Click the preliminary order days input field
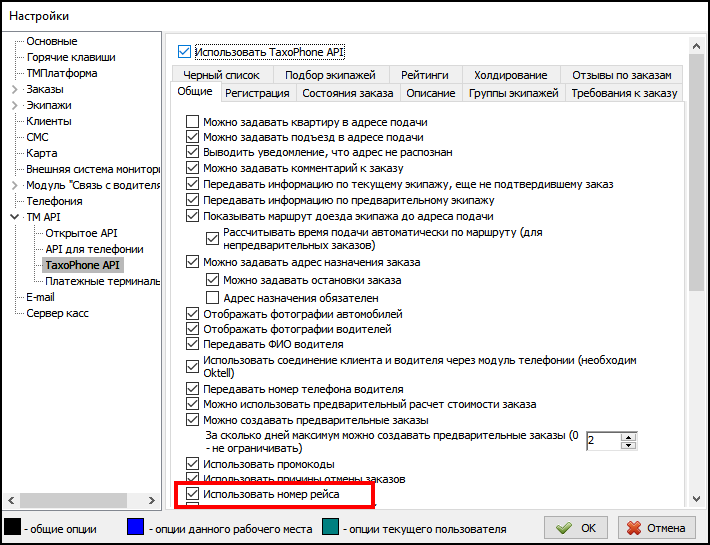Image resolution: width=710 pixels, height=545 pixels. click(603, 441)
